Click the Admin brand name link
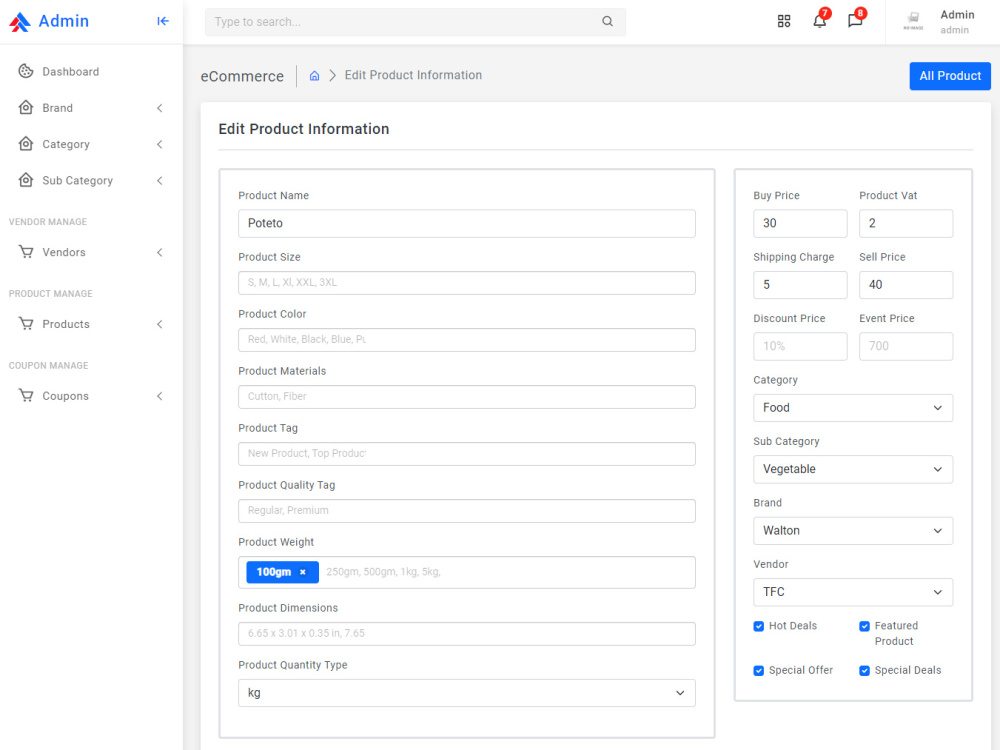Image resolution: width=1000 pixels, height=750 pixels. tap(64, 21)
